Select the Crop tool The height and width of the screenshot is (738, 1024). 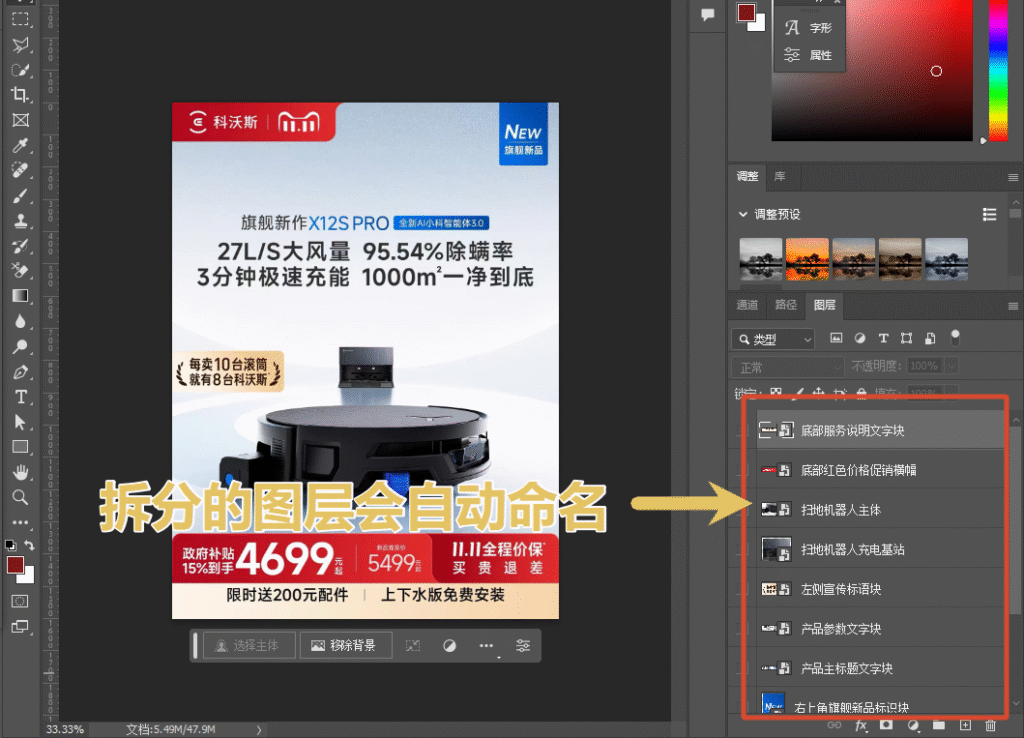coord(20,95)
